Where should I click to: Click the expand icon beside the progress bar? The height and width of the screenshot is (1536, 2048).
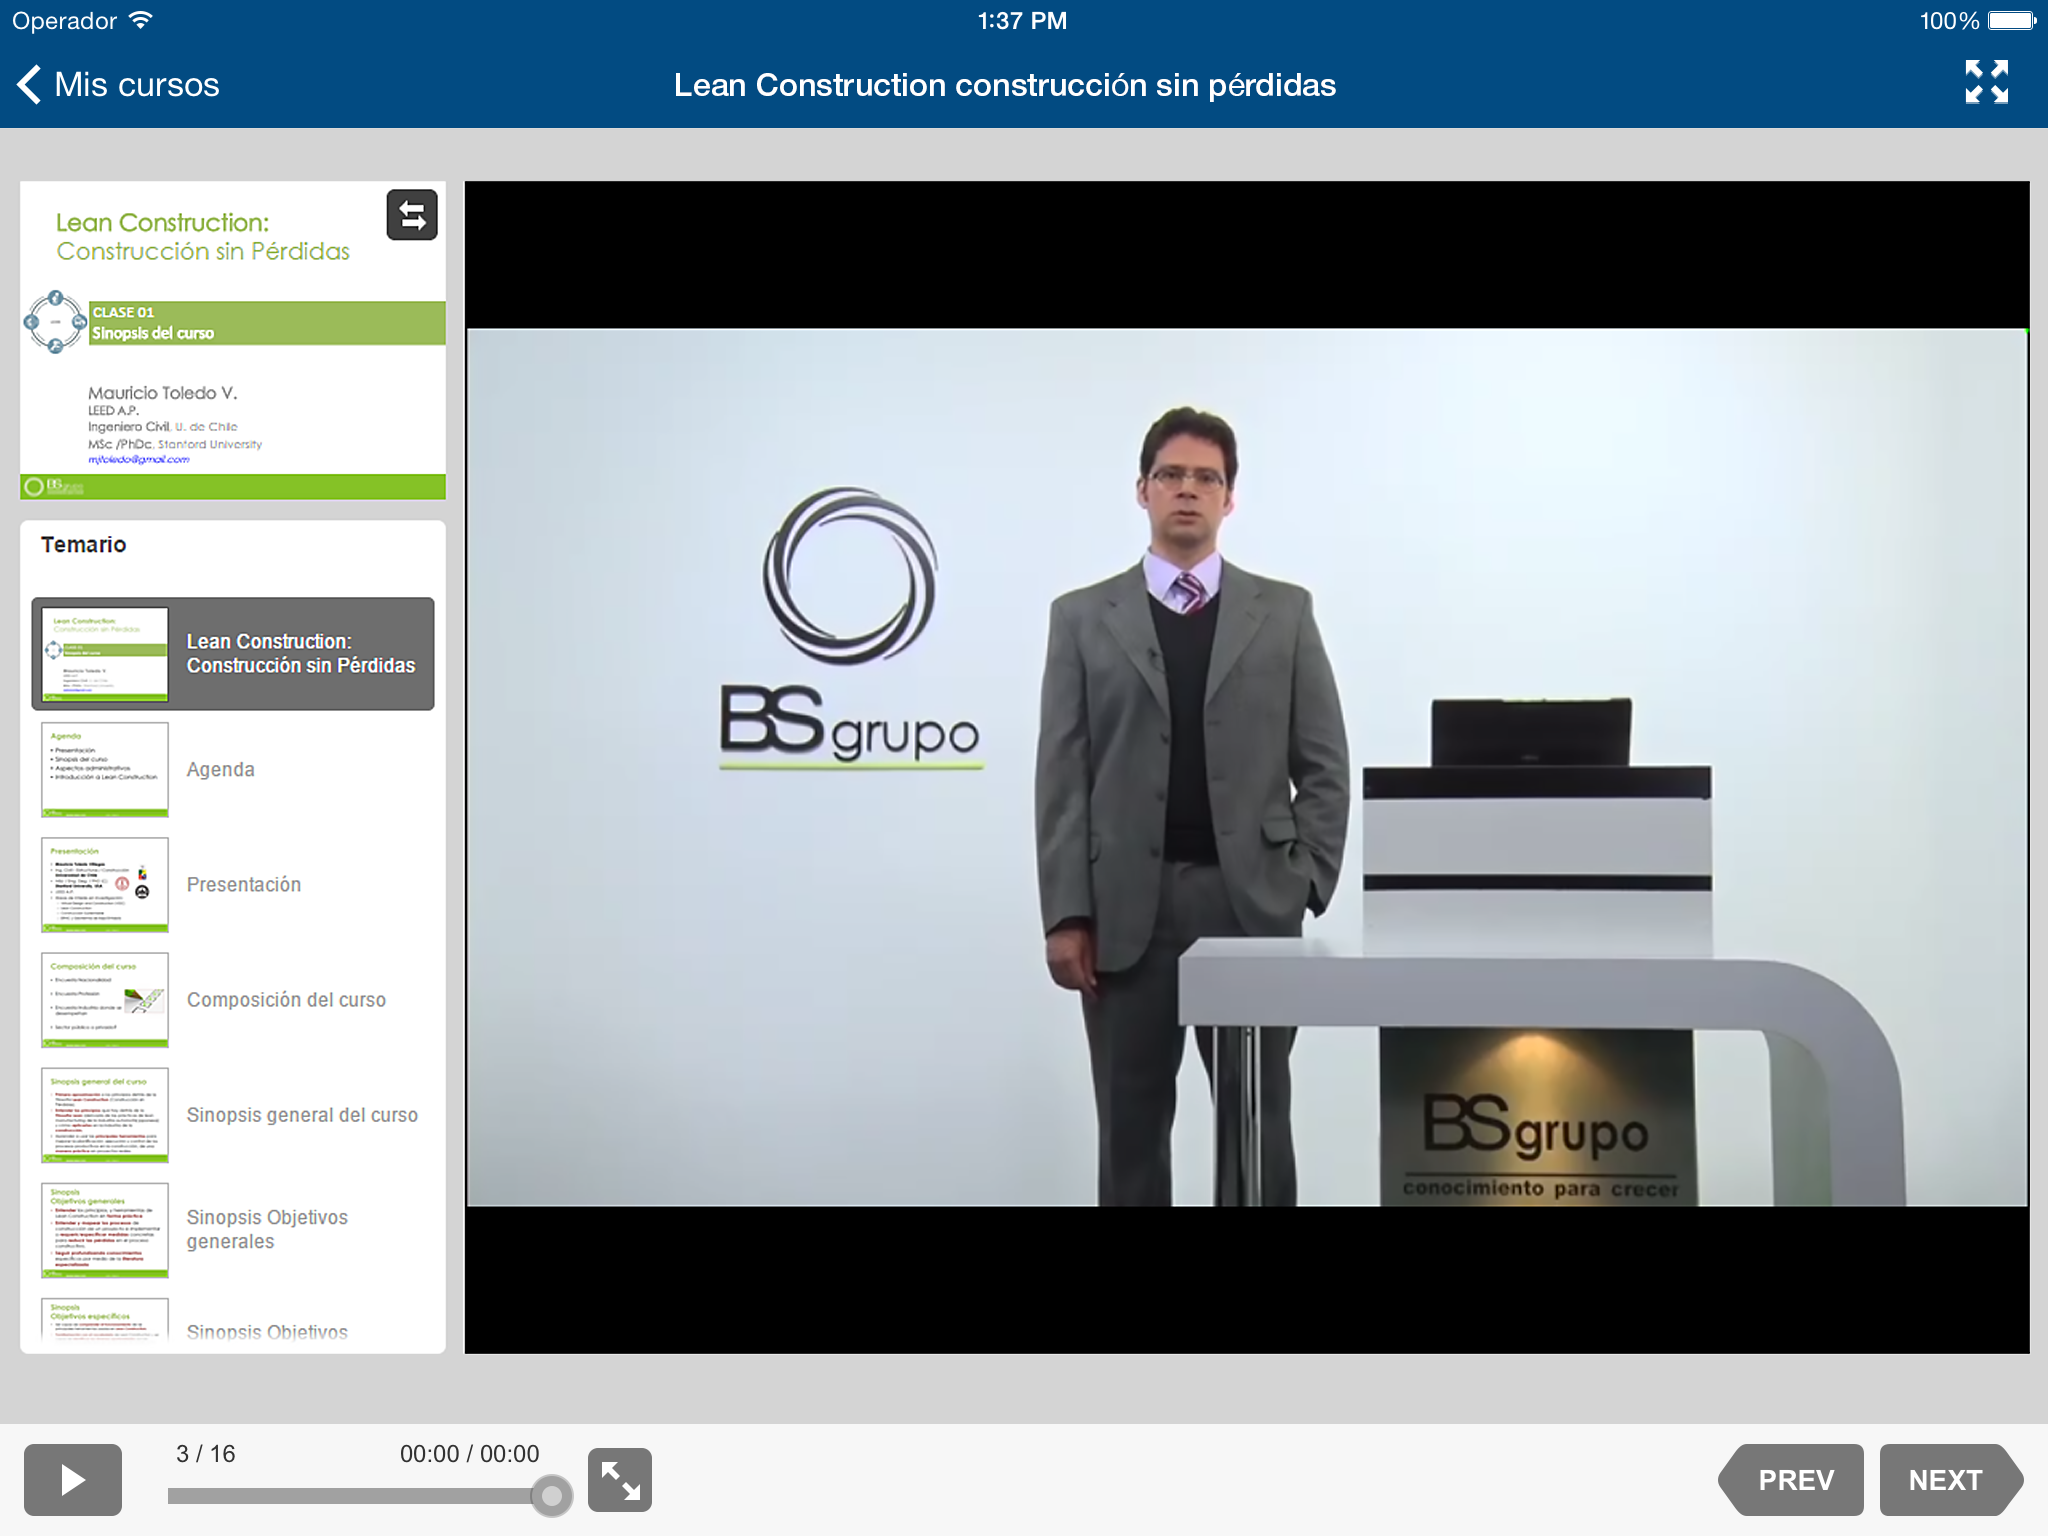(619, 1479)
